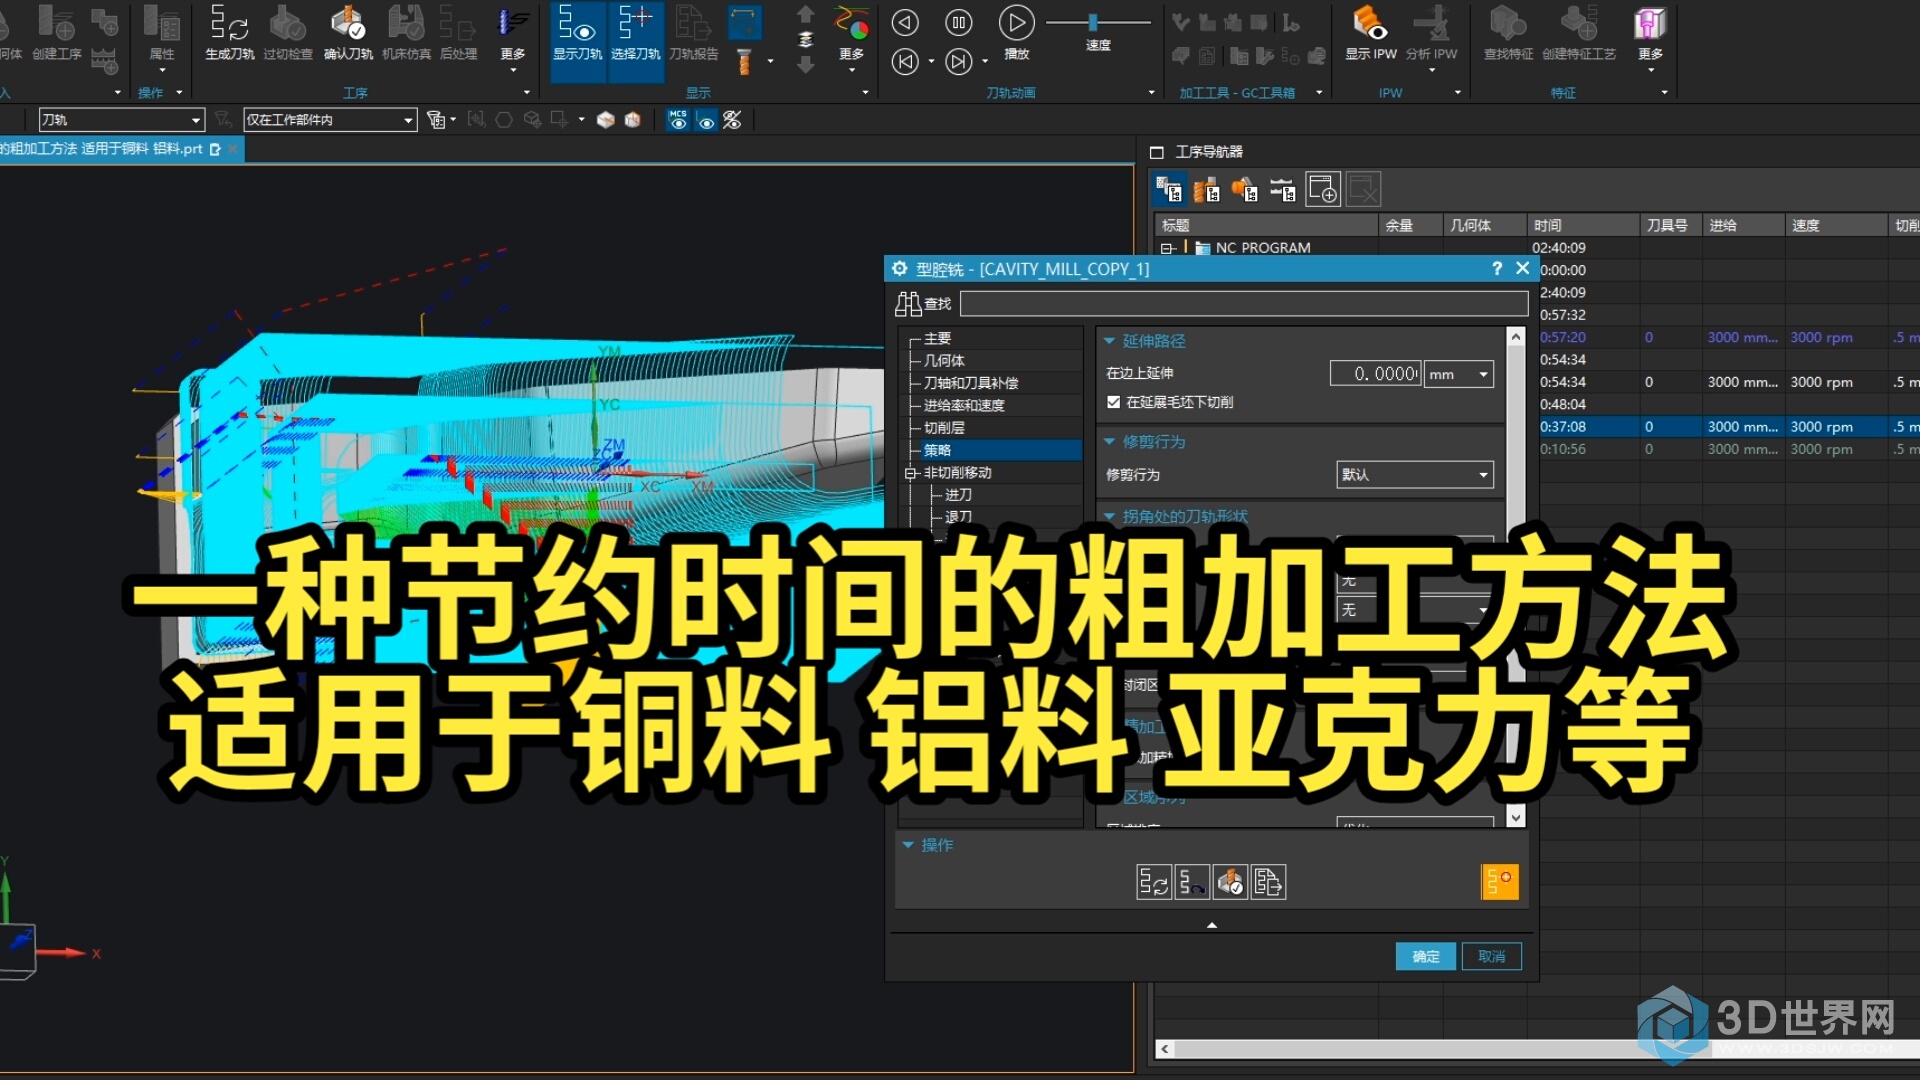The image size is (1920, 1080).
Task: Click the 时间 column header
Action: [x=1582, y=225]
